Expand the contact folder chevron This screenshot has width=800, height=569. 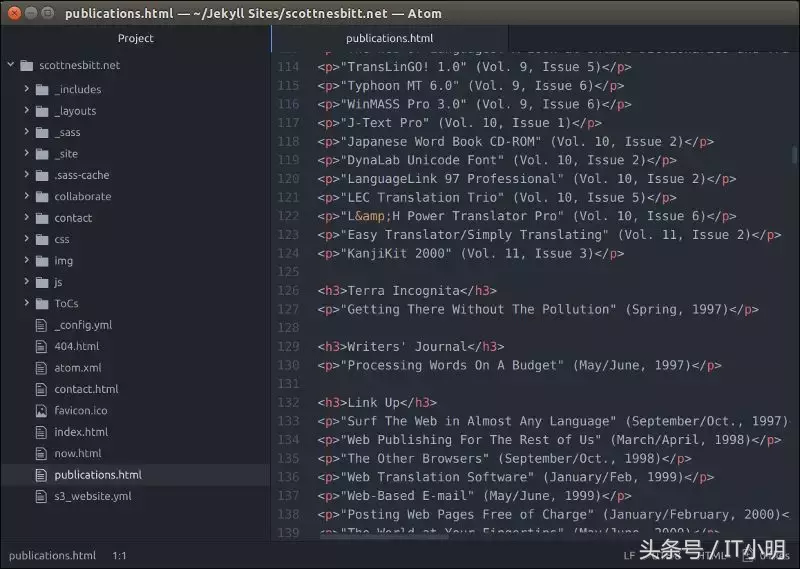27,217
